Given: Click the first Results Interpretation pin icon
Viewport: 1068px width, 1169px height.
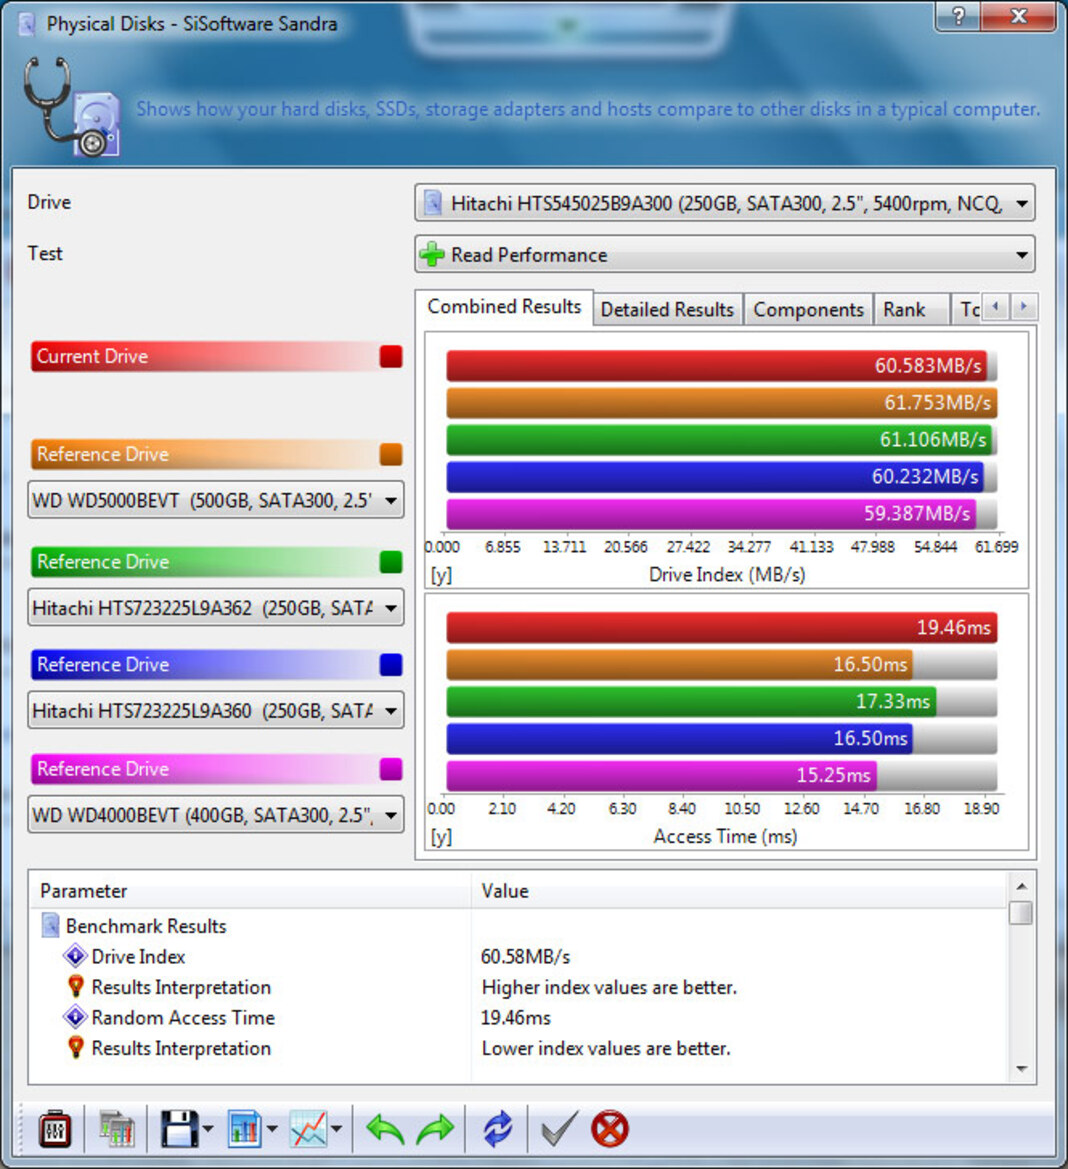Looking at the screenshot, I should click(x=75, y=986).
